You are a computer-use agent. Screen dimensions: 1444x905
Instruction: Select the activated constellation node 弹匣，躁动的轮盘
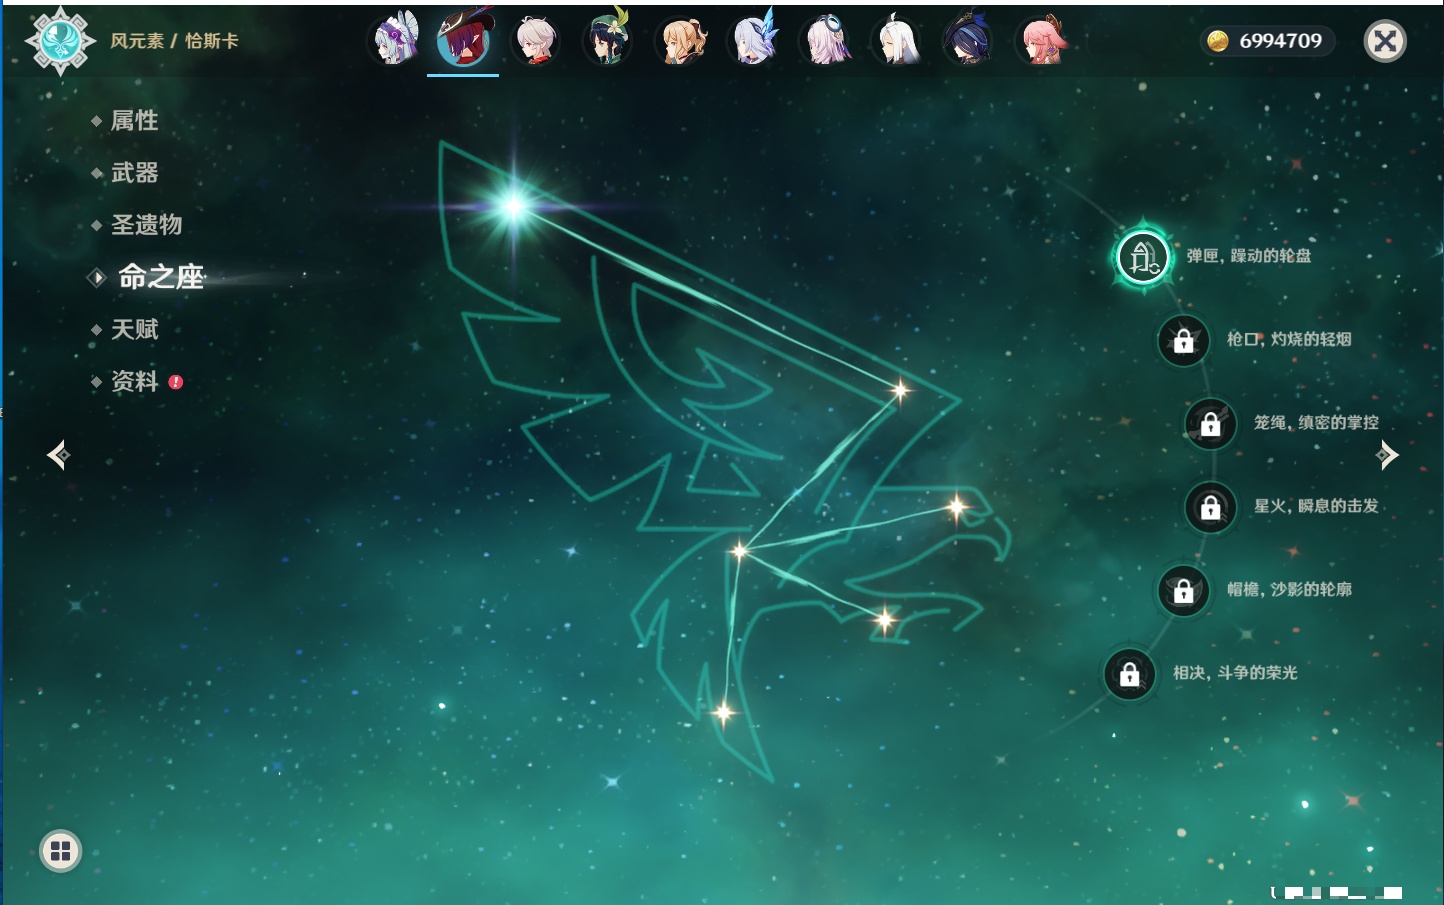(1142, 257)
